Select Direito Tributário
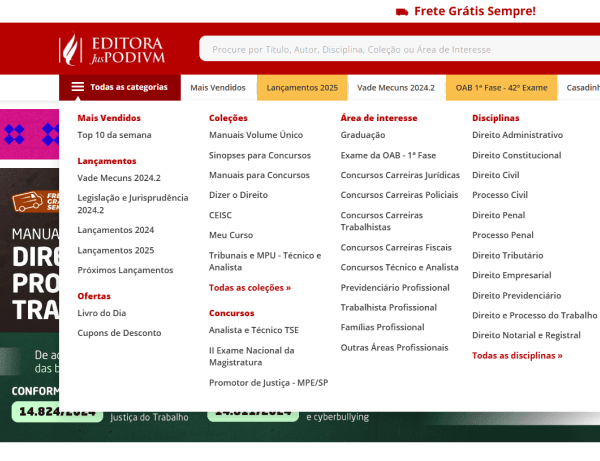 (508, 256)
